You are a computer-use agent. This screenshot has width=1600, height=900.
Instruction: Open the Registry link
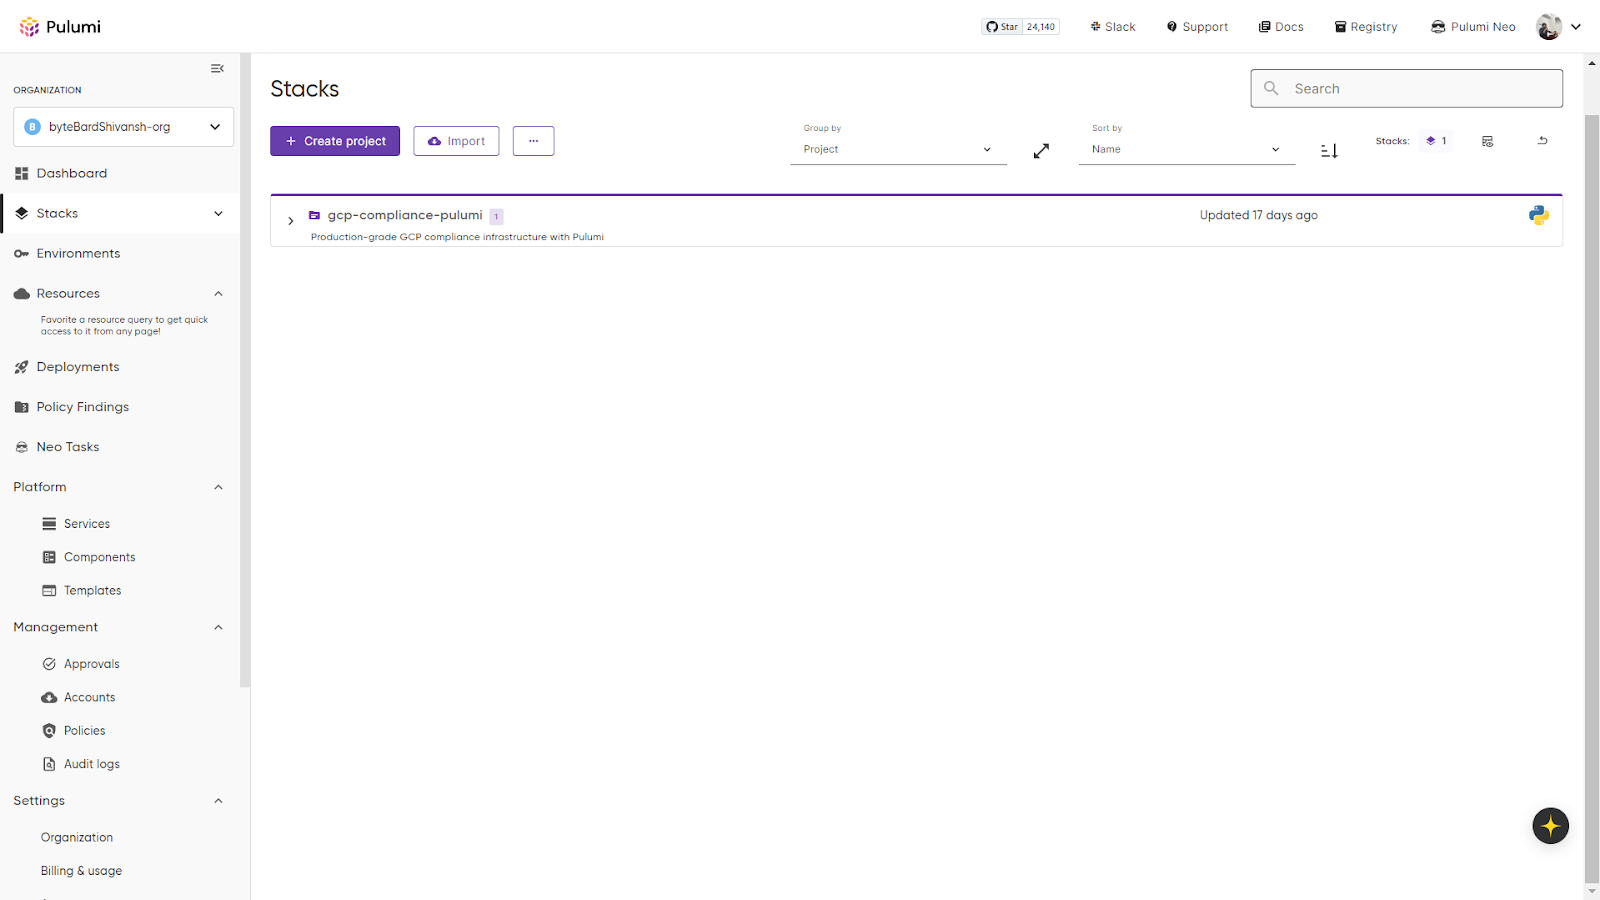coord(1366,27)
